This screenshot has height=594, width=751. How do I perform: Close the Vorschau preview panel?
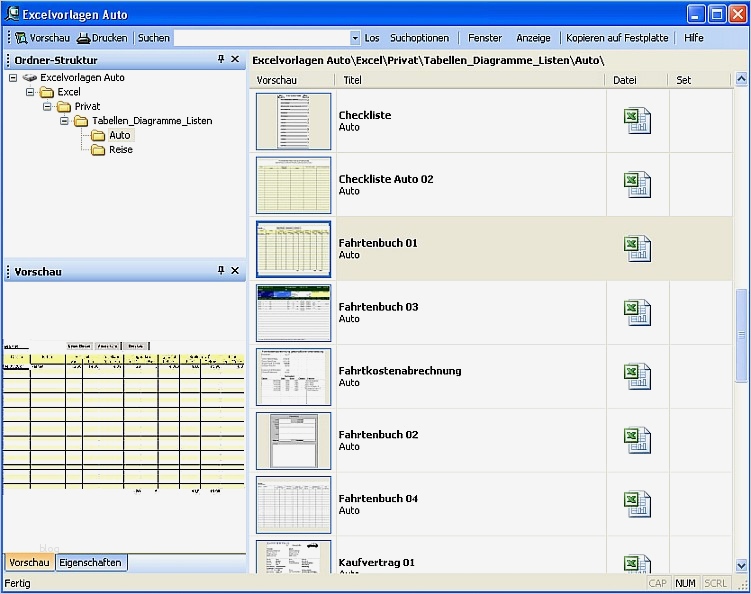pyautogui.click(x=235, y=271)
